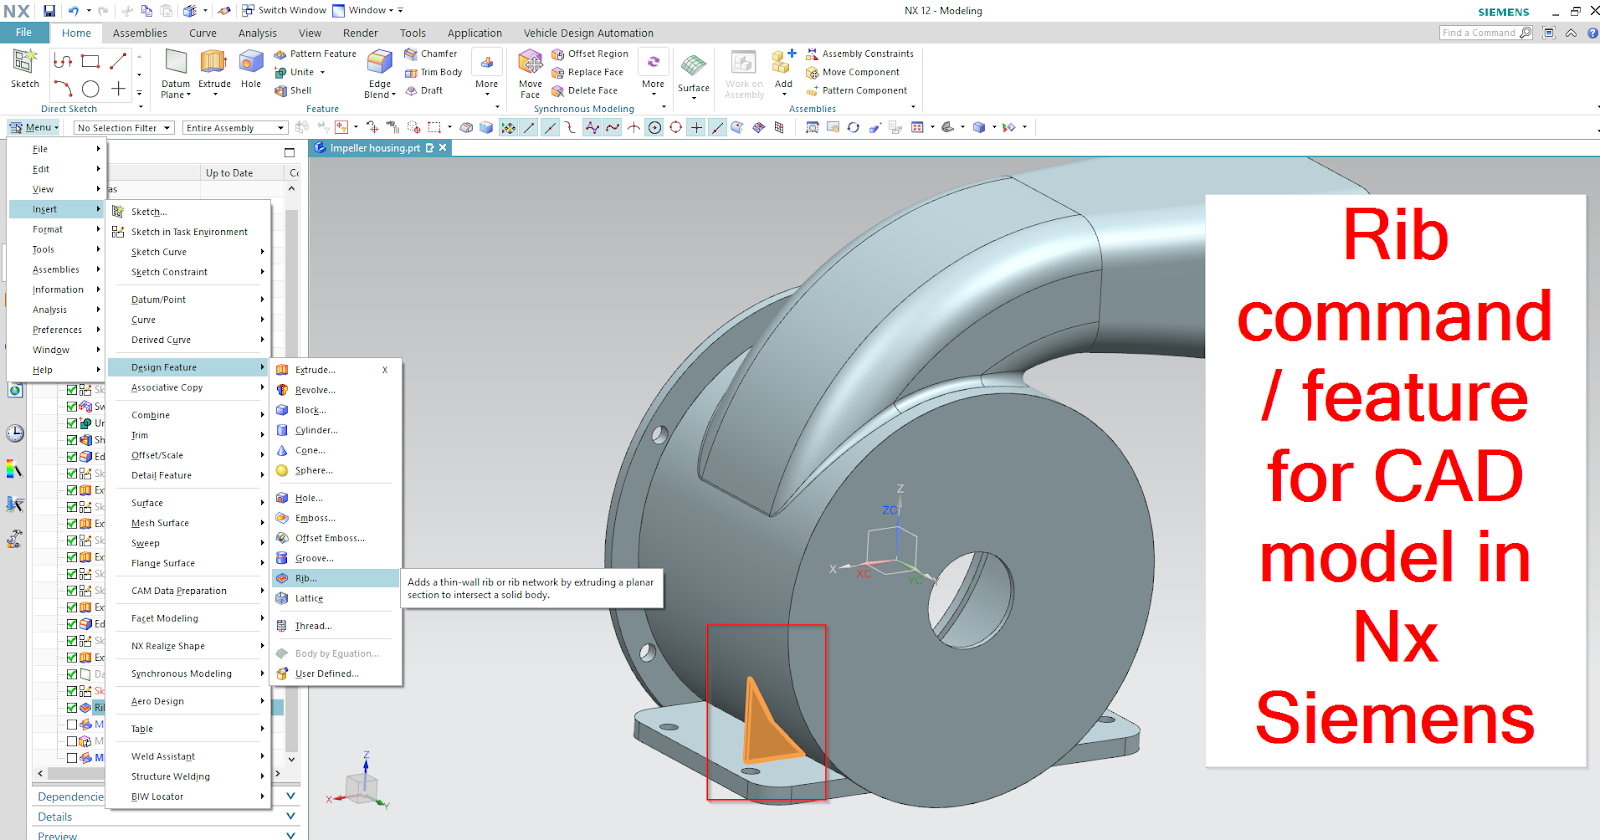Select Revolve... menu entry

(x=336, y=390)
